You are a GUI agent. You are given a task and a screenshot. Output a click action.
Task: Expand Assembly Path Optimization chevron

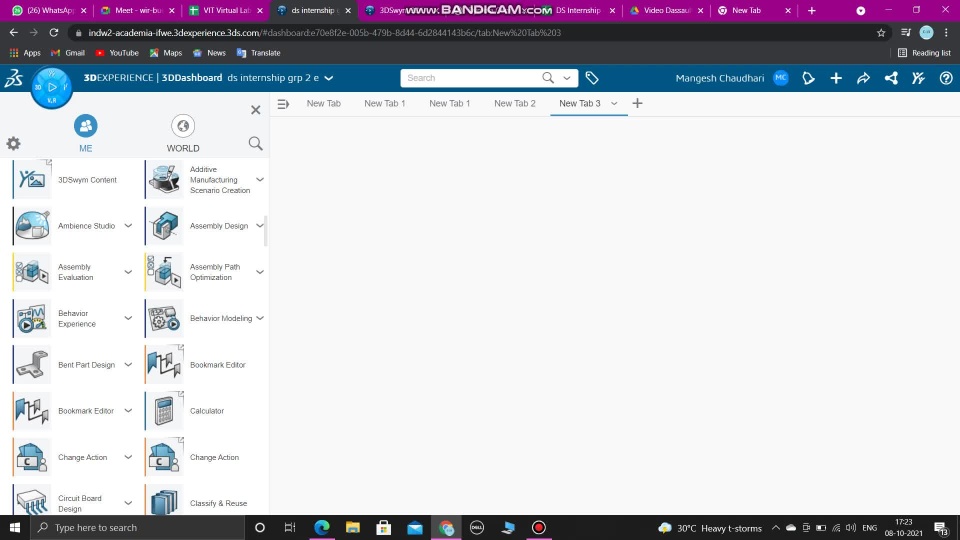pos(260,272)
